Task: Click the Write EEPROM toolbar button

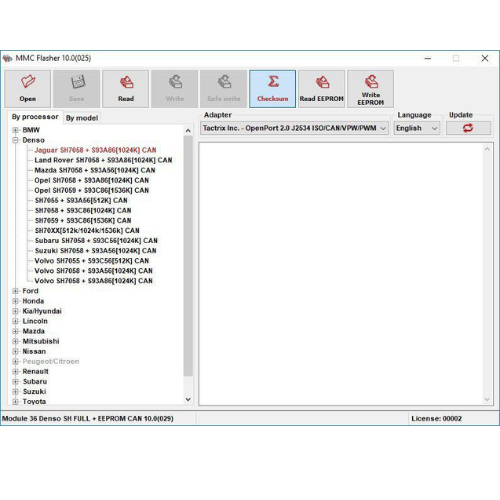Action: pos(371,89)
